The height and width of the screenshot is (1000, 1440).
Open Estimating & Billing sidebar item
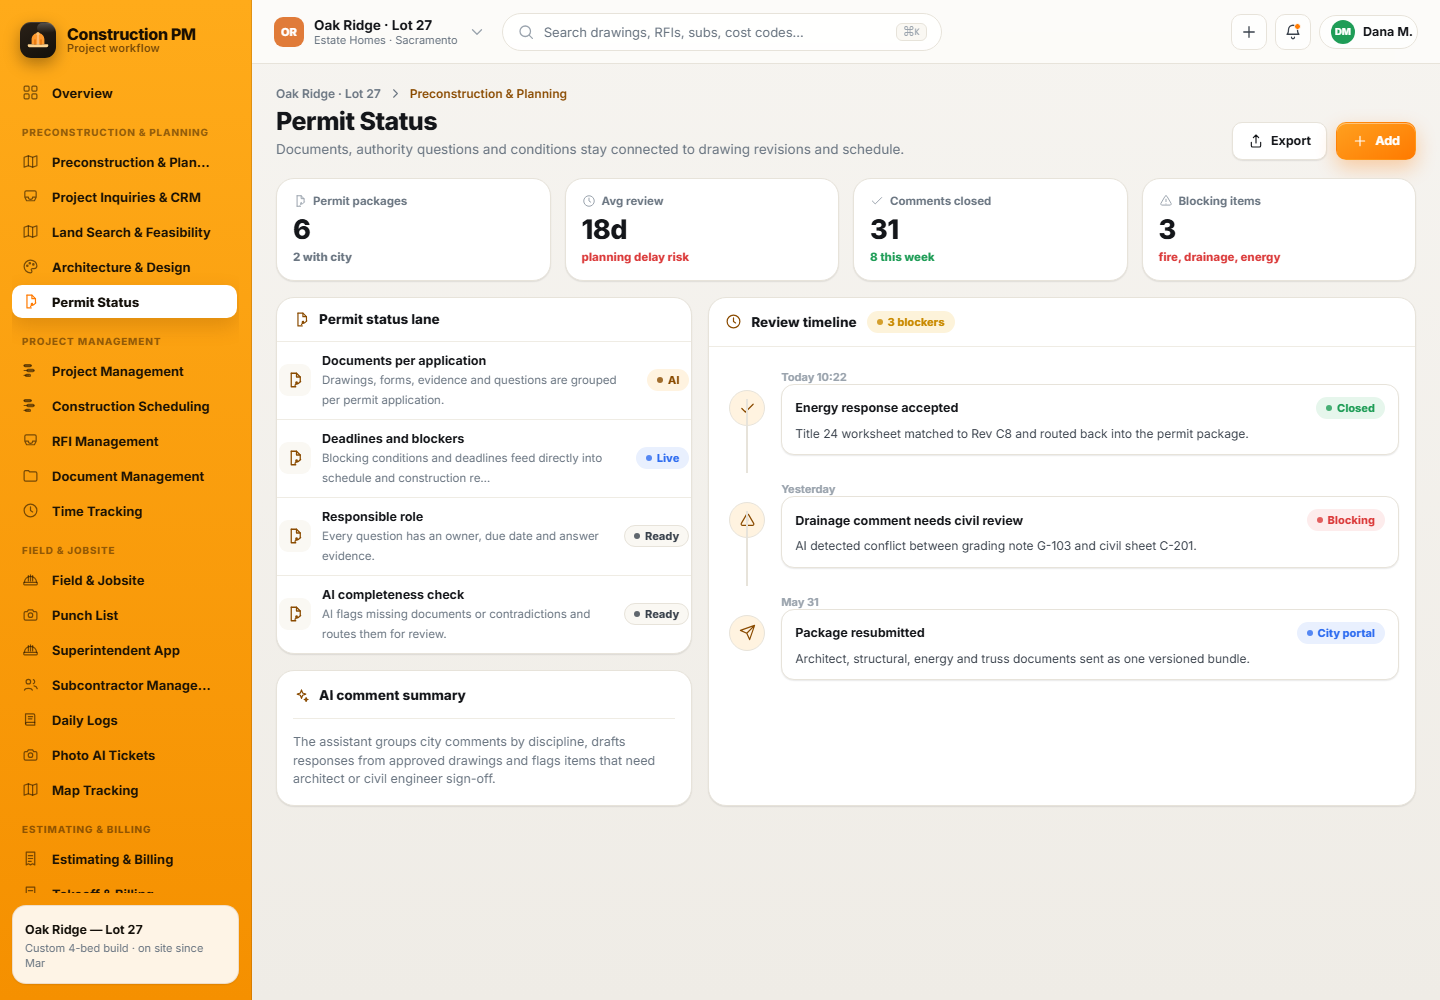pos(124,859)
